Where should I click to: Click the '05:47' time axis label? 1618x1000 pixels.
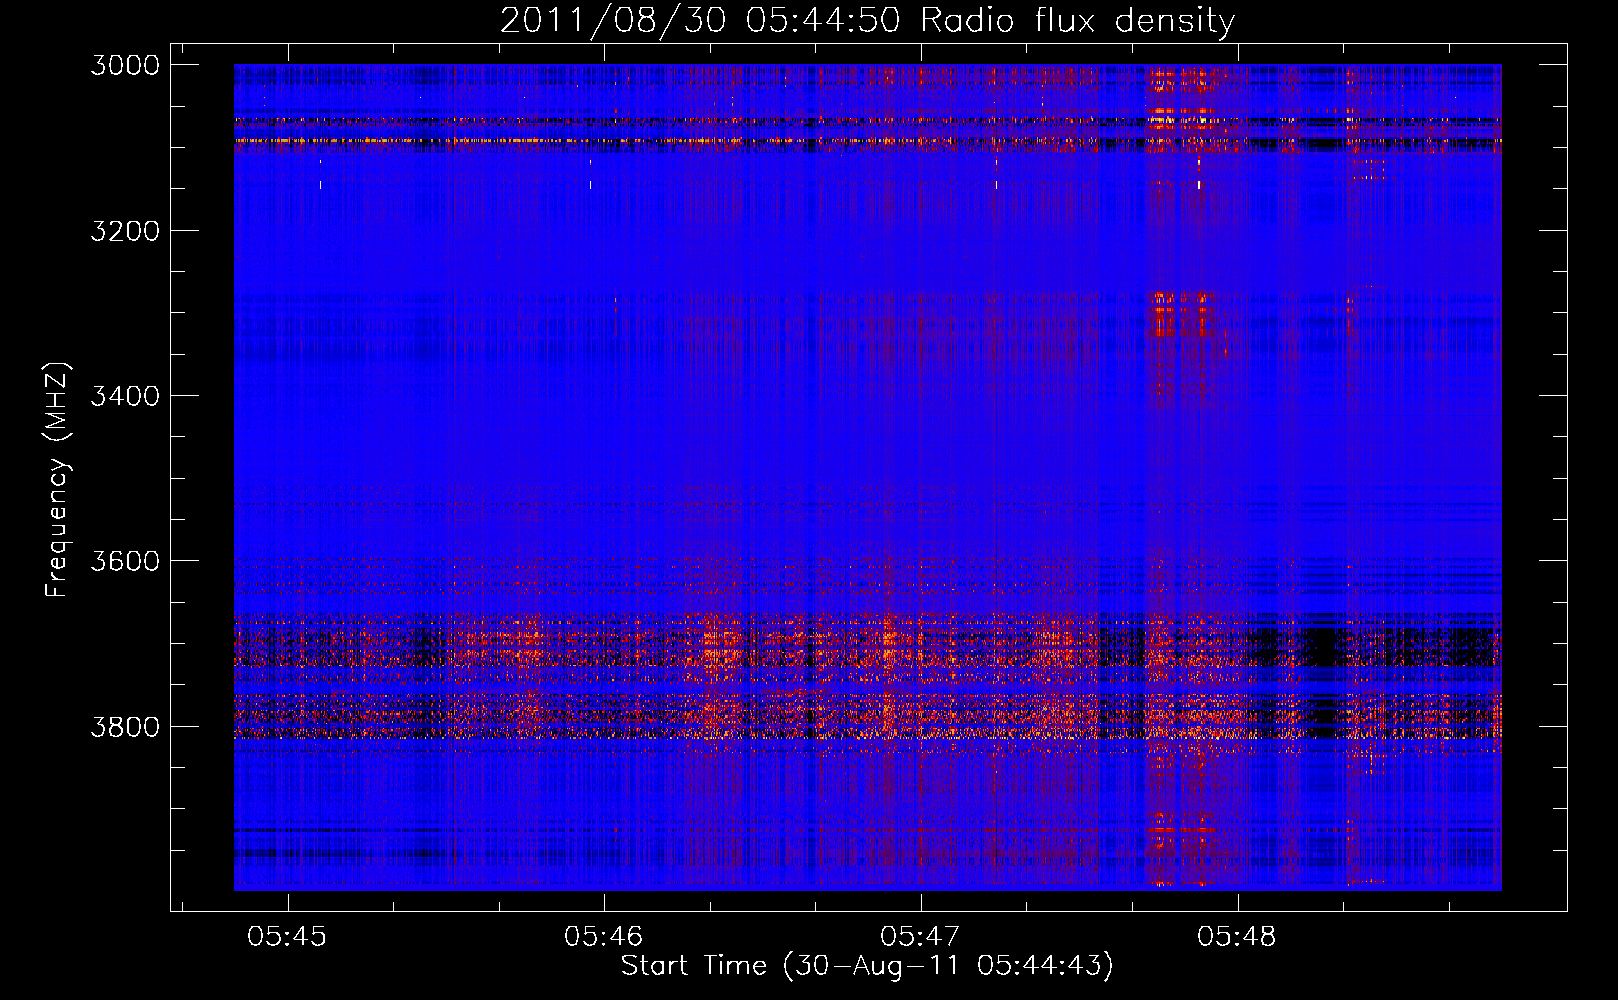920,937
